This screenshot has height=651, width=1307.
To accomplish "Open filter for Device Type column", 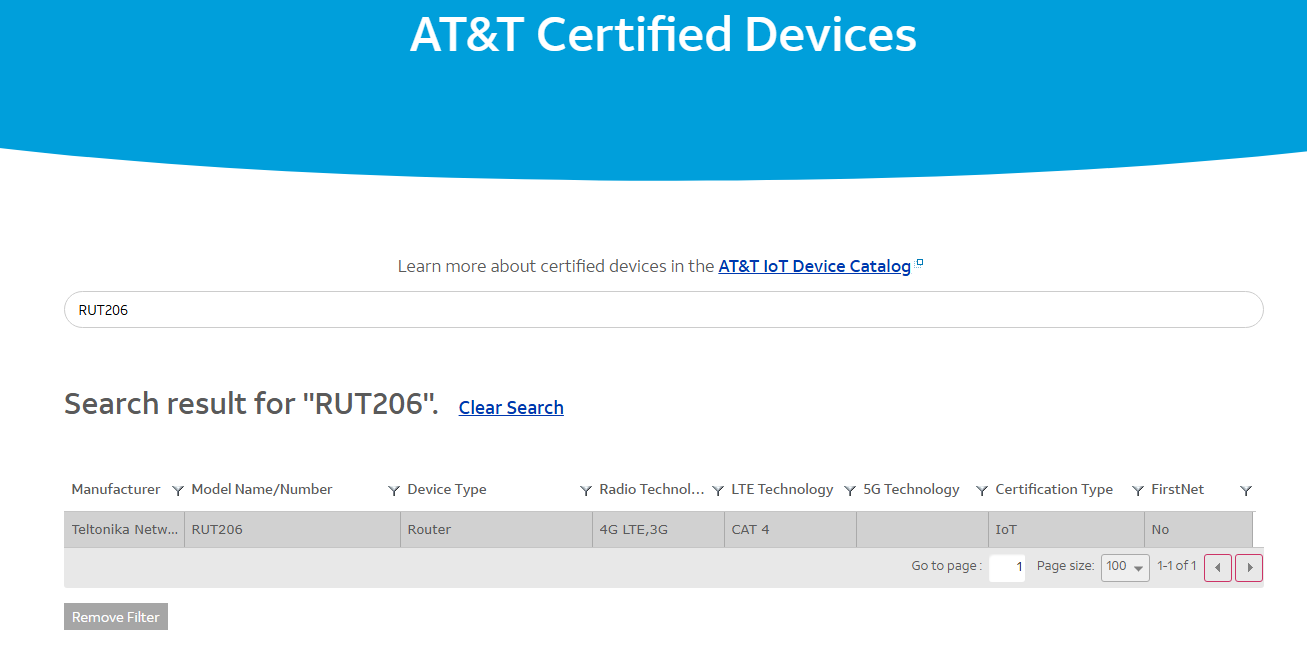I will point(586,491).
